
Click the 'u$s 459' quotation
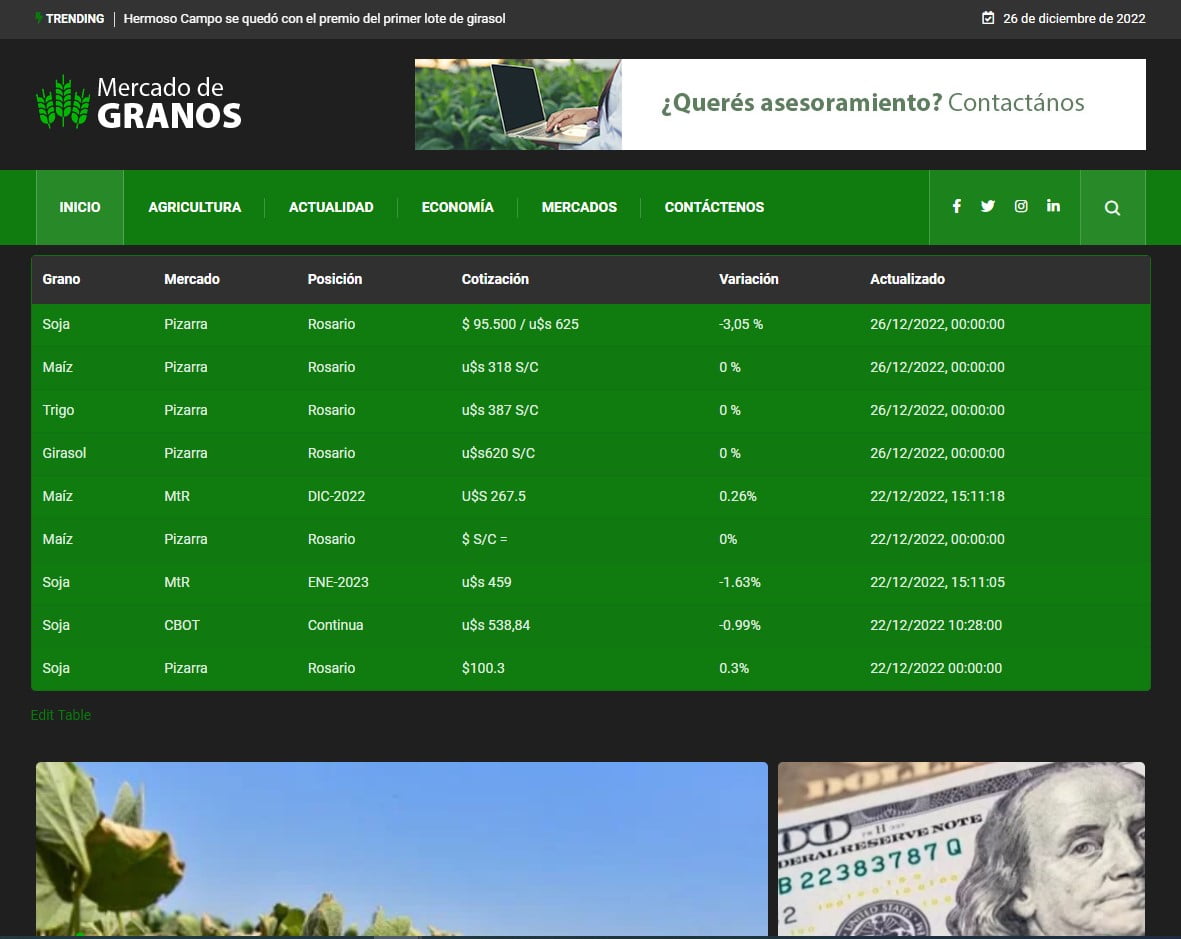(x=487, y=582)
